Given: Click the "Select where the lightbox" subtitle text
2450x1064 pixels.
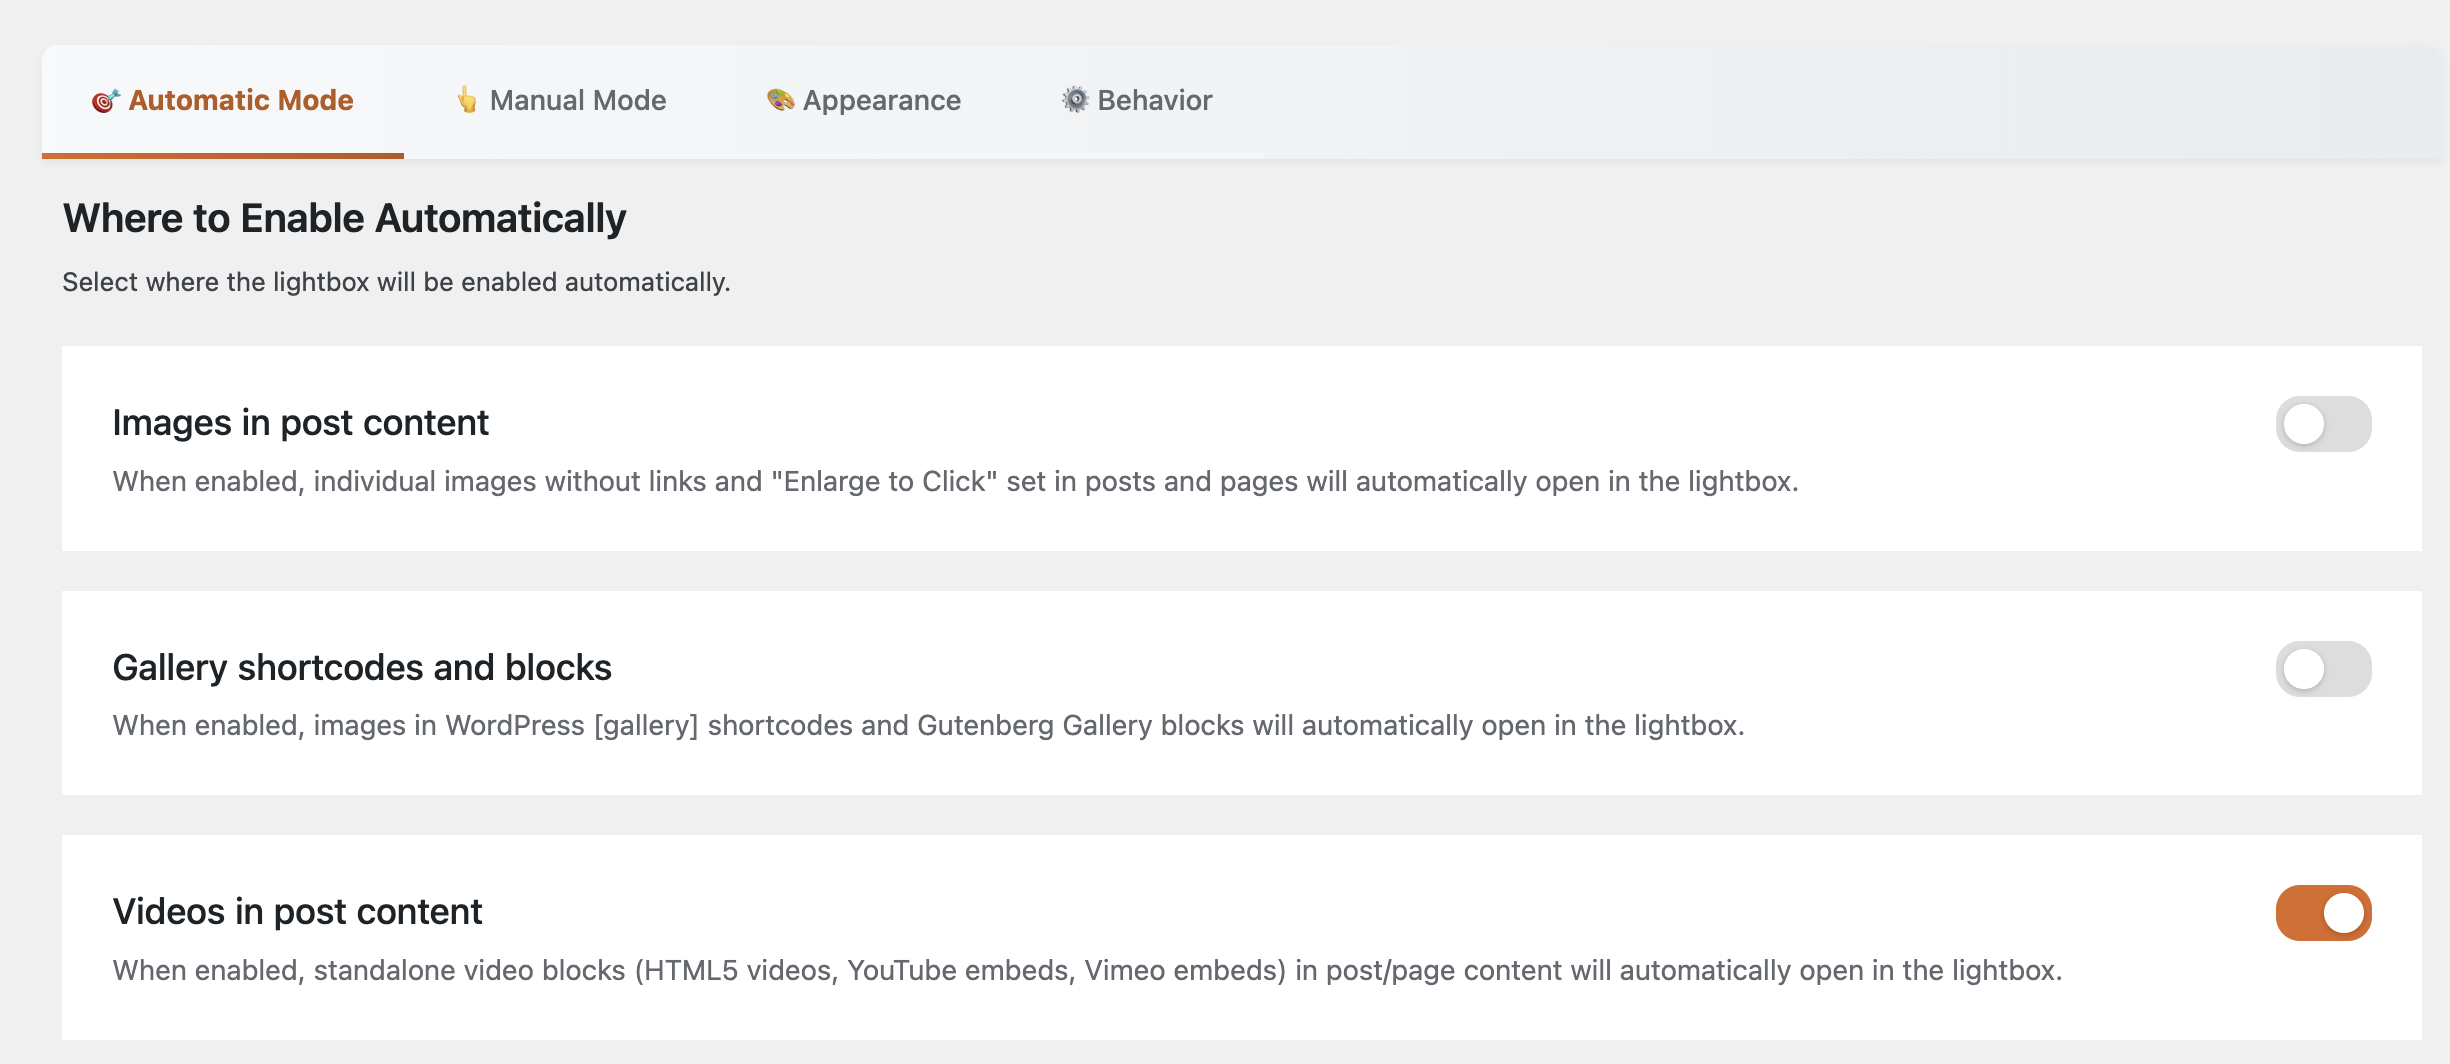Looking at the screenshot, I should coord(396,282).
